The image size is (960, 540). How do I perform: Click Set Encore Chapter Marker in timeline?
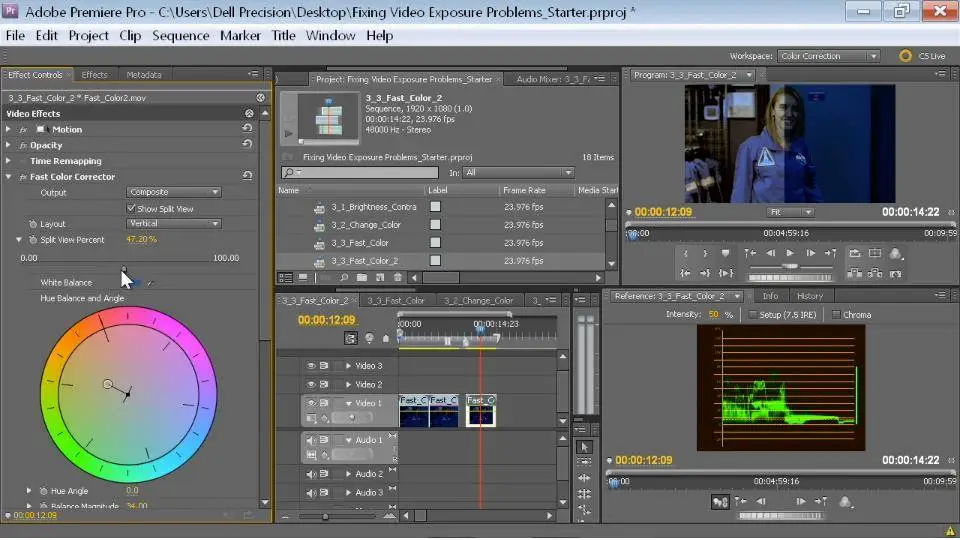pyautogui.click(x=369, y=338)
